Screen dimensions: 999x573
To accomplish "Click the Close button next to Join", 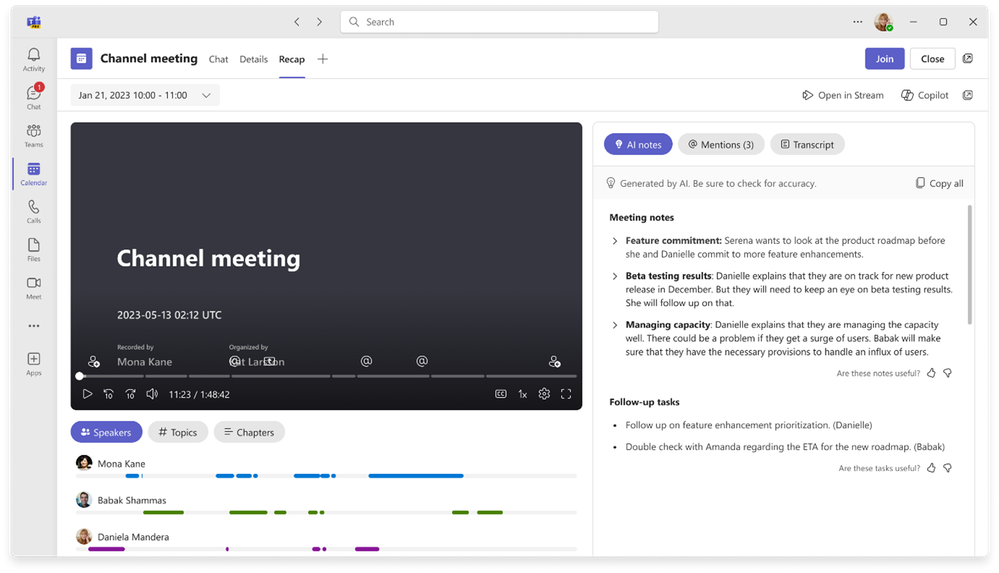I will 932,59.
